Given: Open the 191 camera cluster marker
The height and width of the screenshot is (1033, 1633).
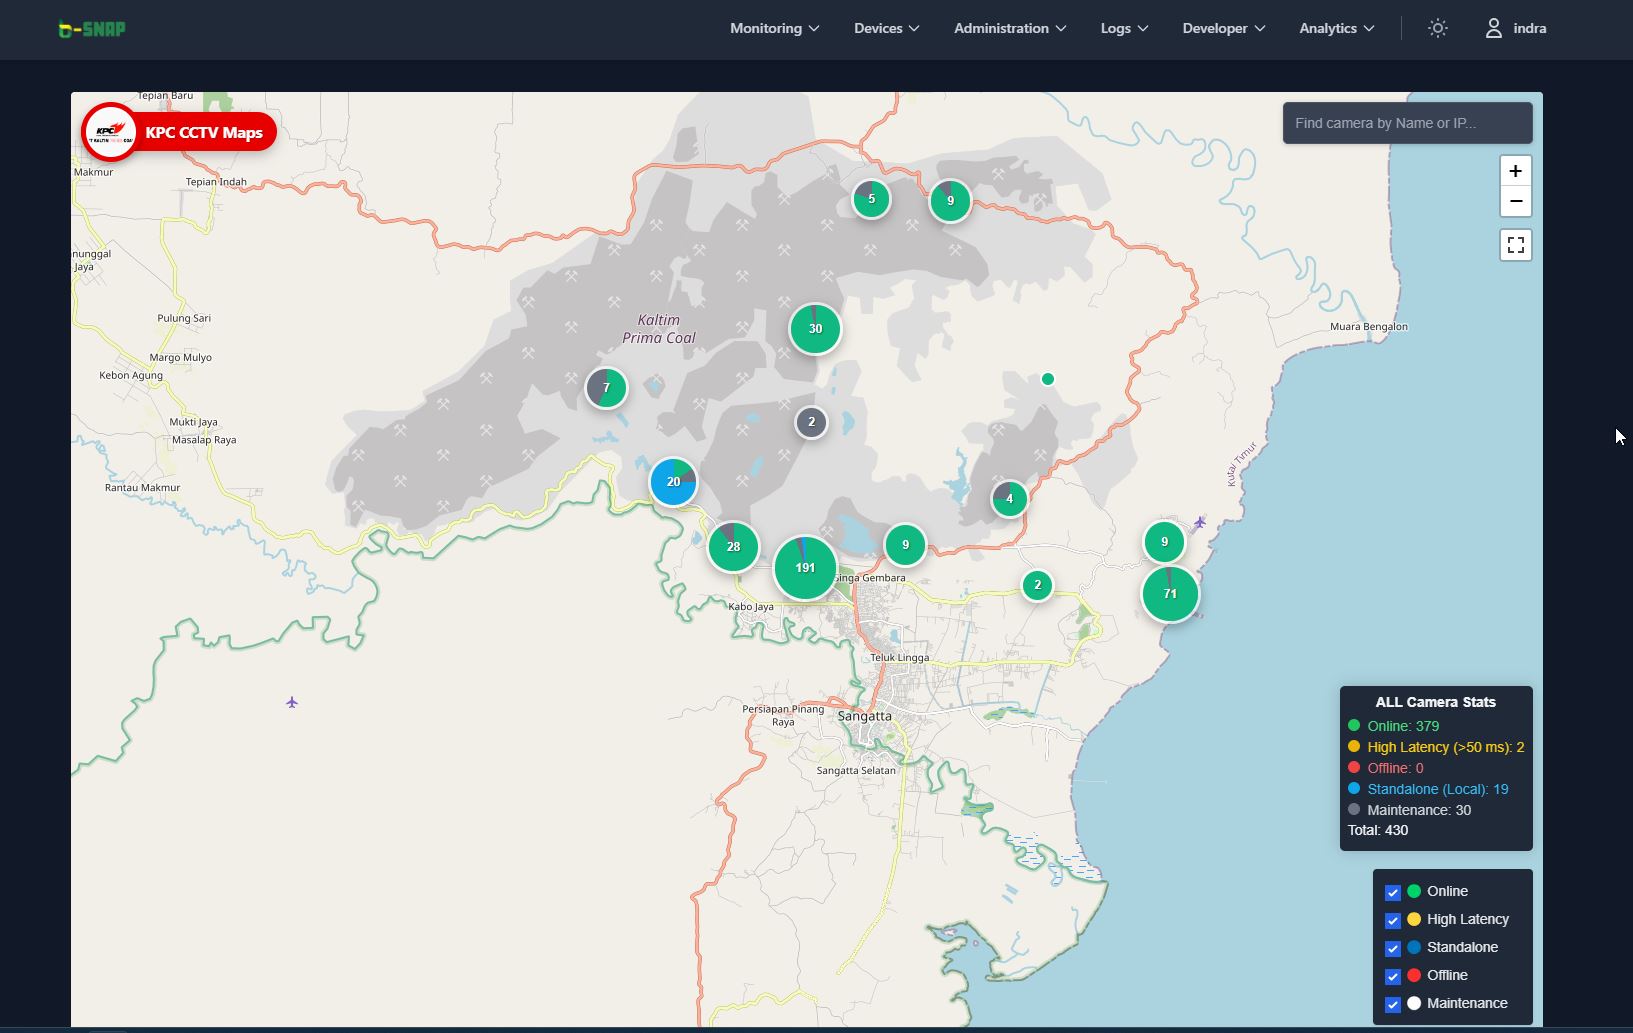Looking at the screenshot, I should coord(805,567).
